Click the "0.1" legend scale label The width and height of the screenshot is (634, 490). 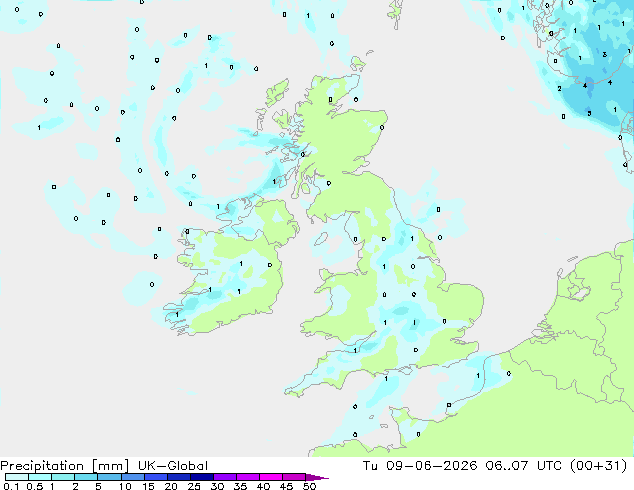pyautogui.click(x=11, y=486)
